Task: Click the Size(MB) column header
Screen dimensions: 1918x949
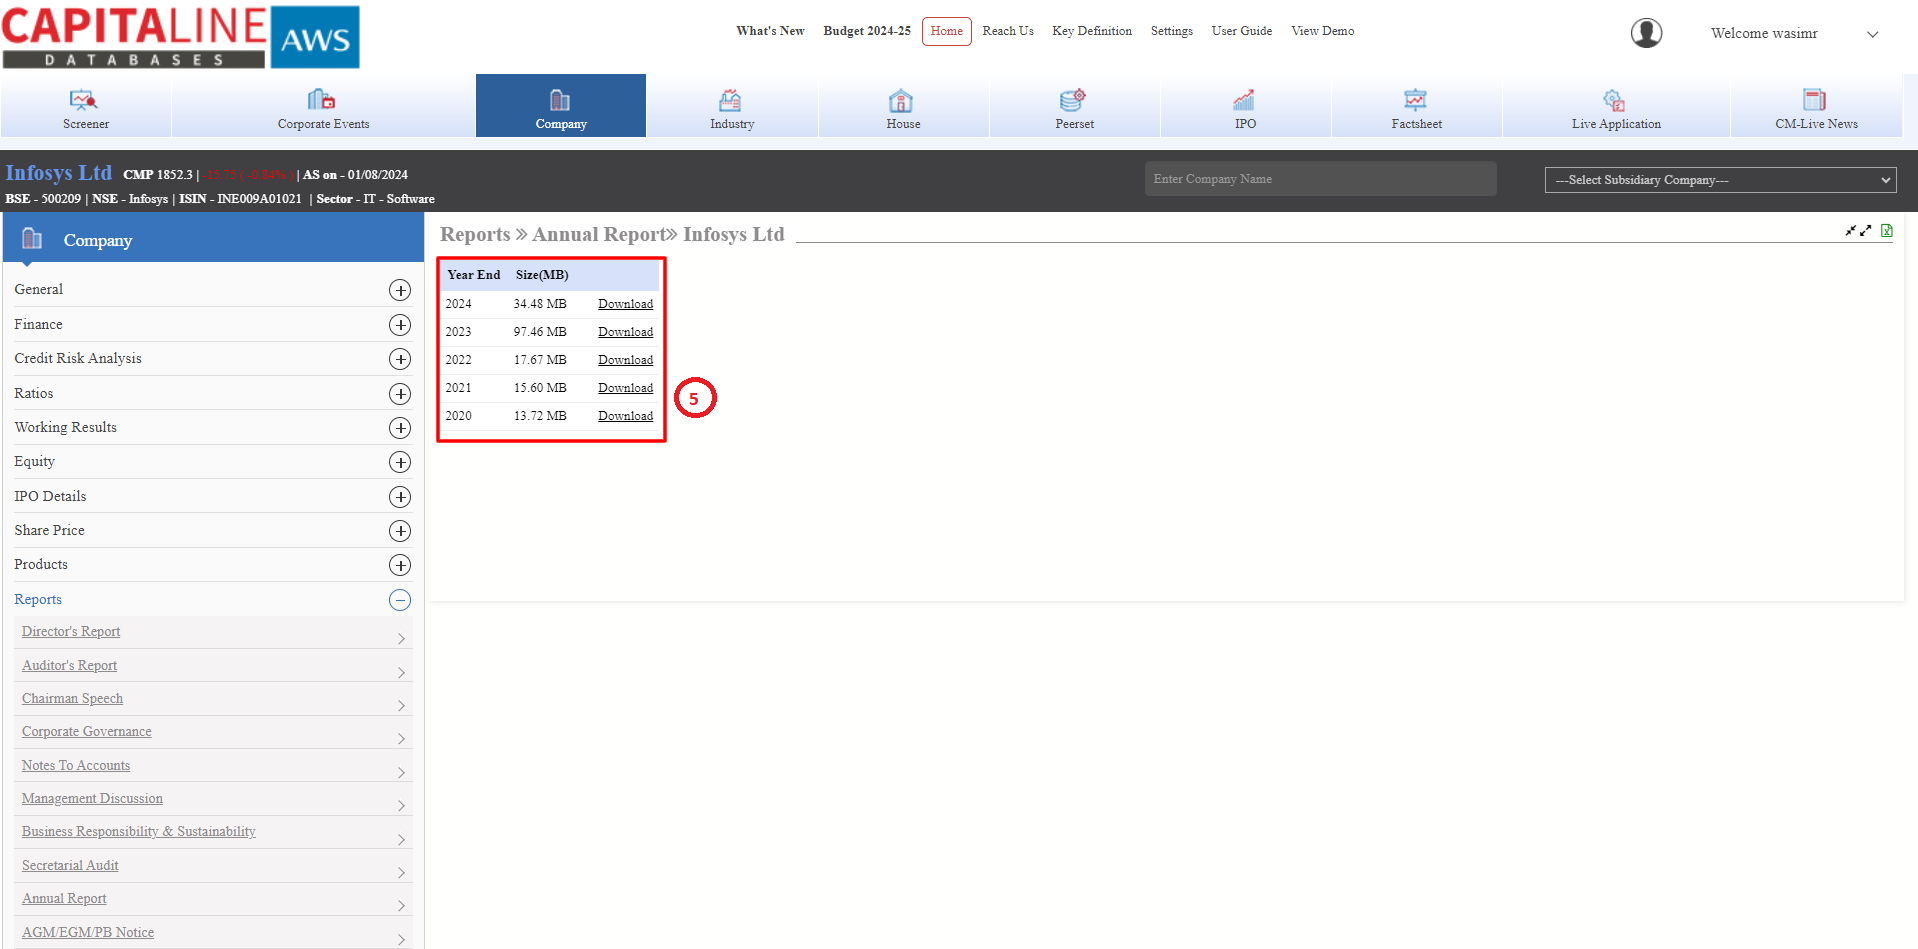Action: 542,275
